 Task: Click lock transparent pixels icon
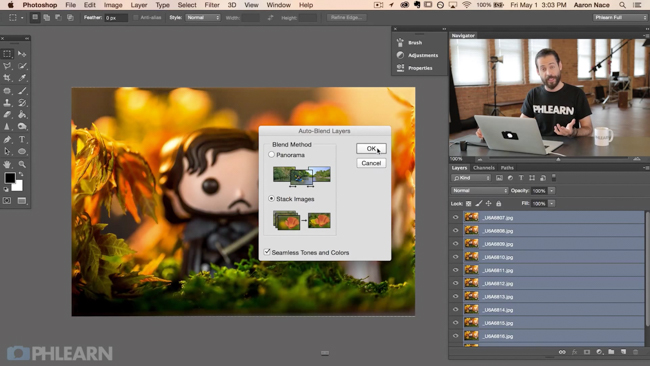coord(468,204)
